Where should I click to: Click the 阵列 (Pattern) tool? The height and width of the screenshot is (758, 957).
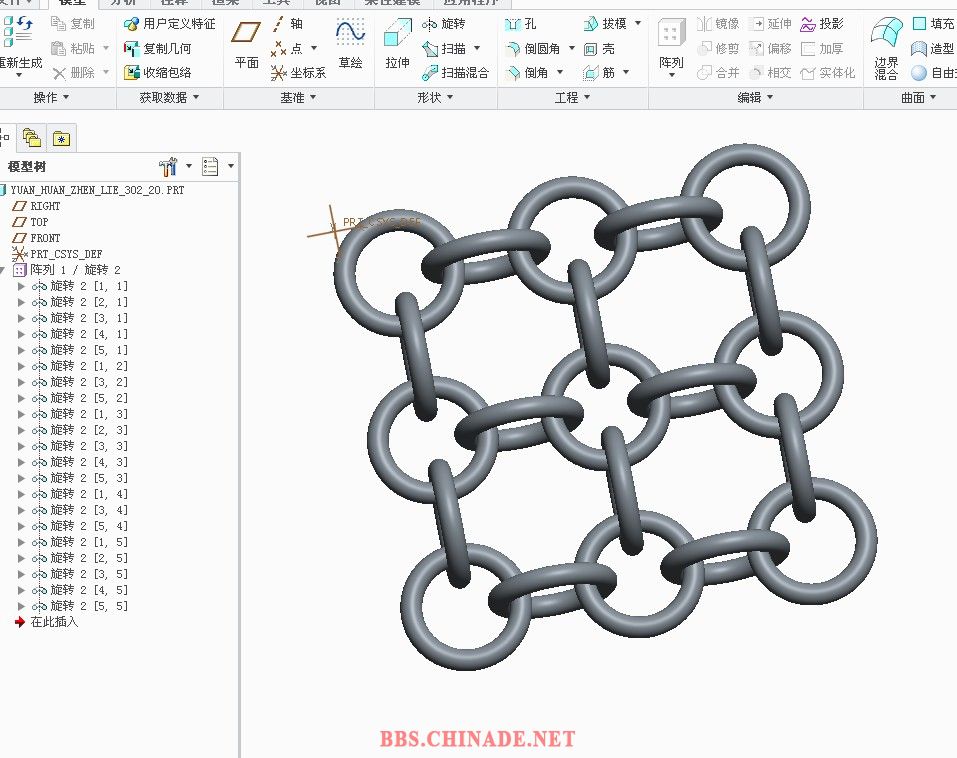click(671, 48)
